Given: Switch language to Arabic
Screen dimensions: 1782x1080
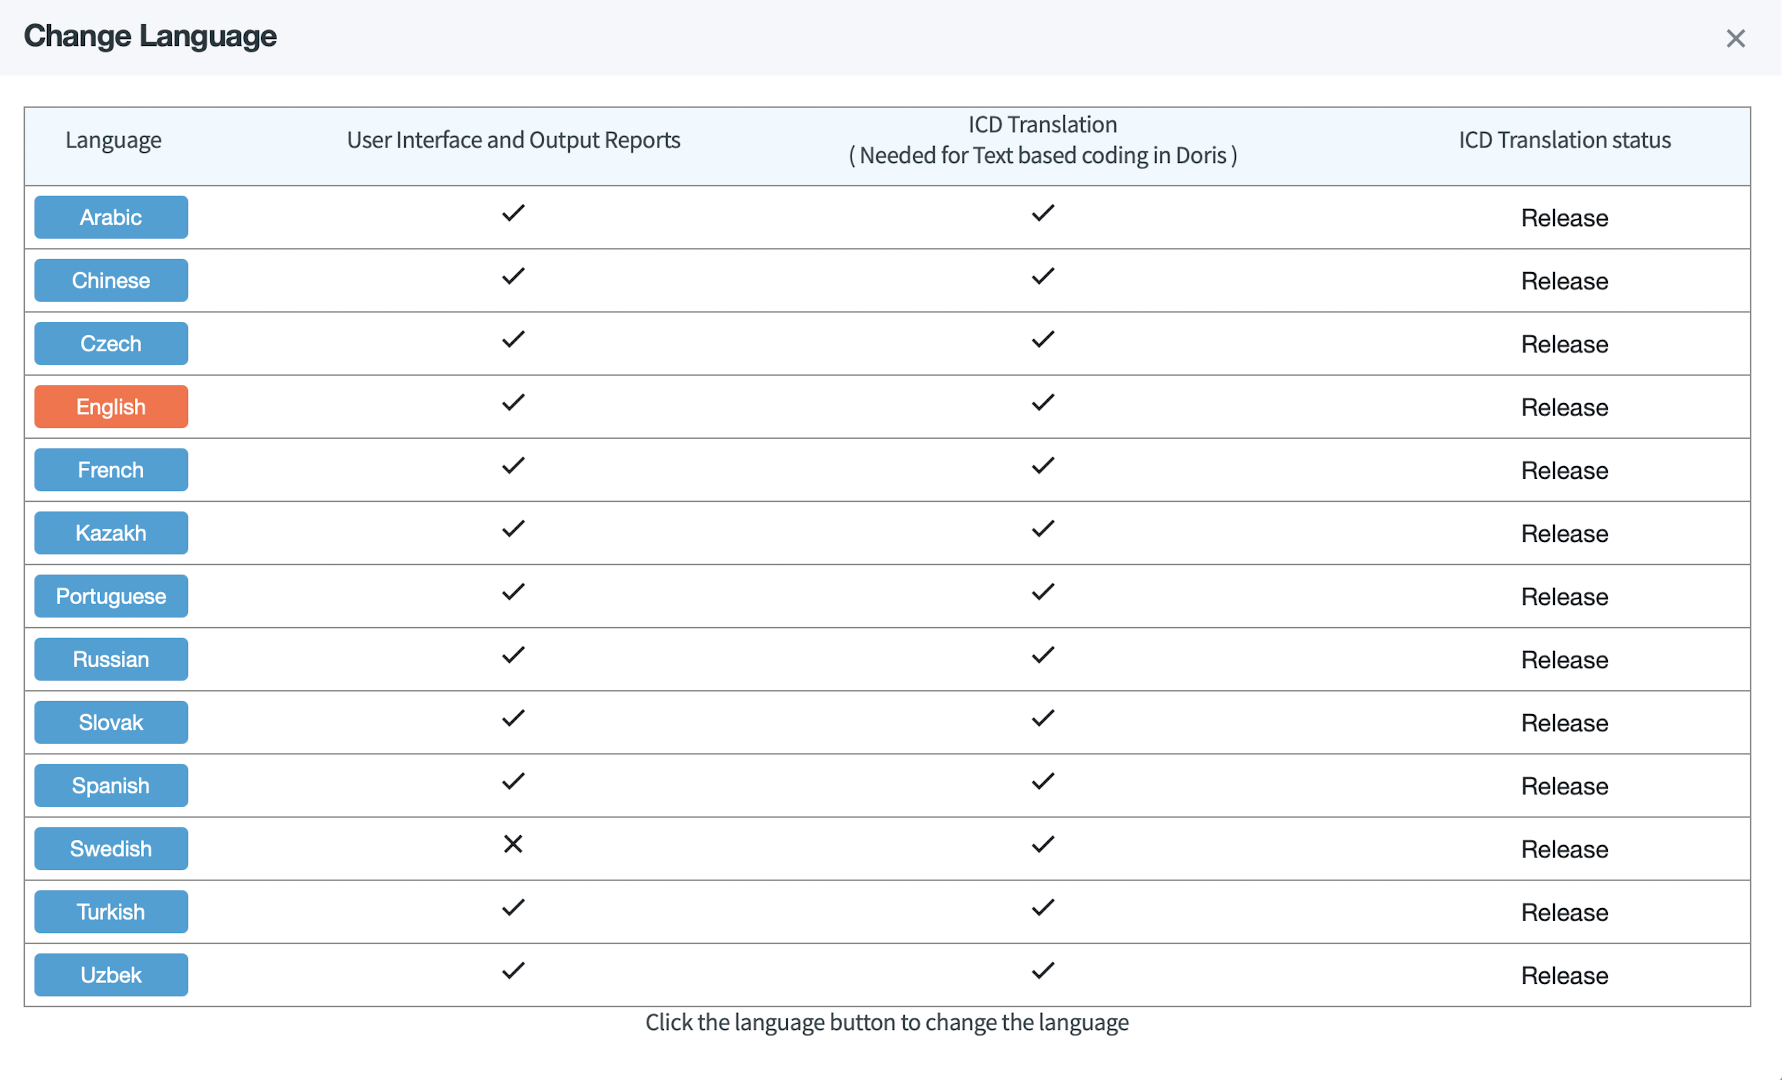Looking at the screenshot, I should pos(111,217).
